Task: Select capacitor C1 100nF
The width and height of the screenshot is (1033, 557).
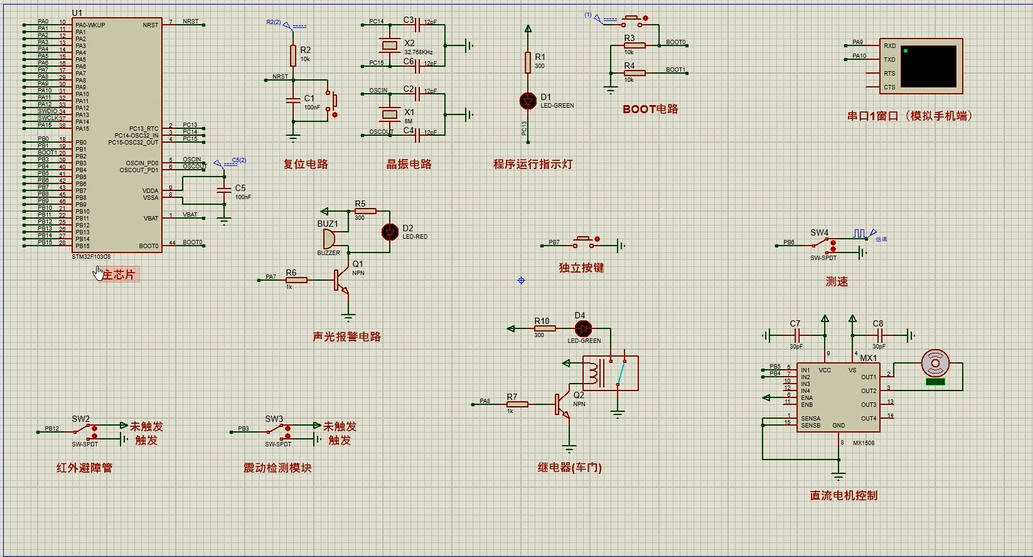Action: pyautogui.click(x=293, y=100)
